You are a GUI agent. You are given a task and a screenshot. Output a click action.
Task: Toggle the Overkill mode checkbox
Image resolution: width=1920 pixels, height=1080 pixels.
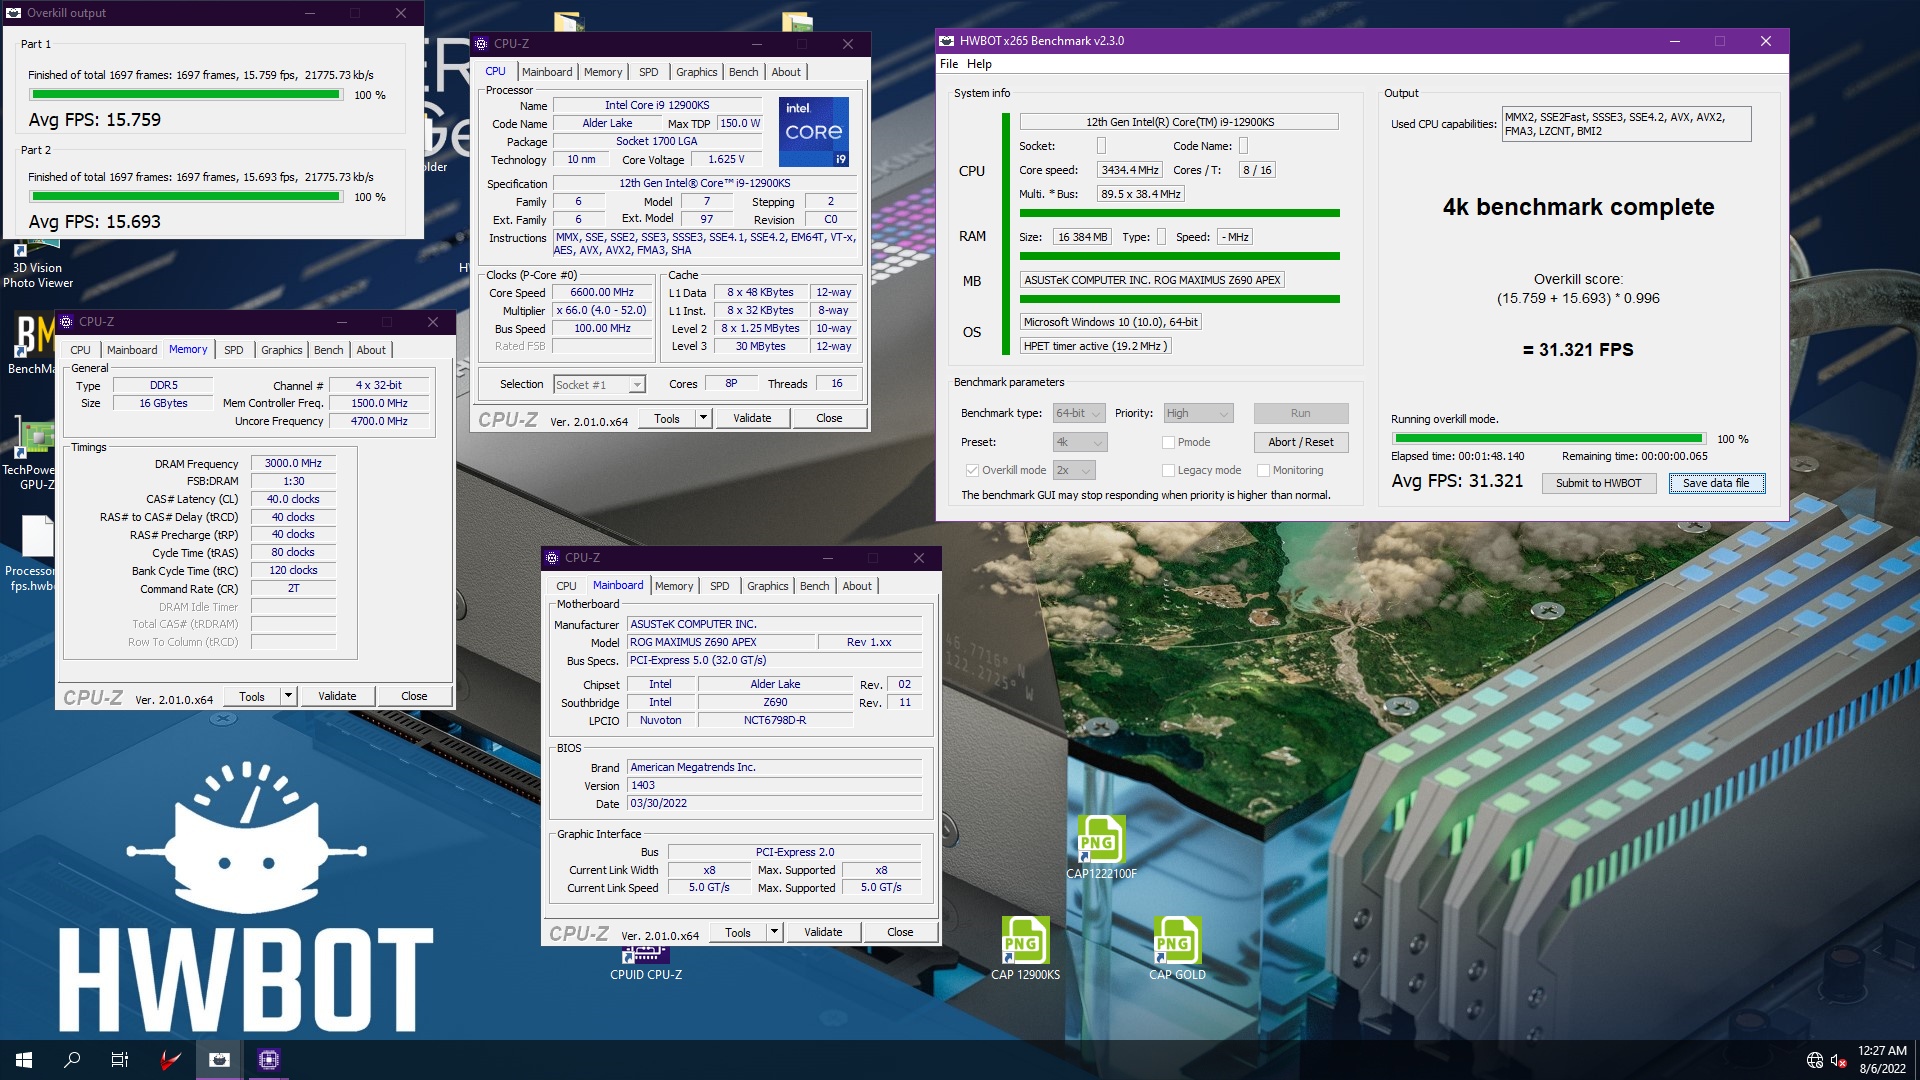click(x=972, y=470)
